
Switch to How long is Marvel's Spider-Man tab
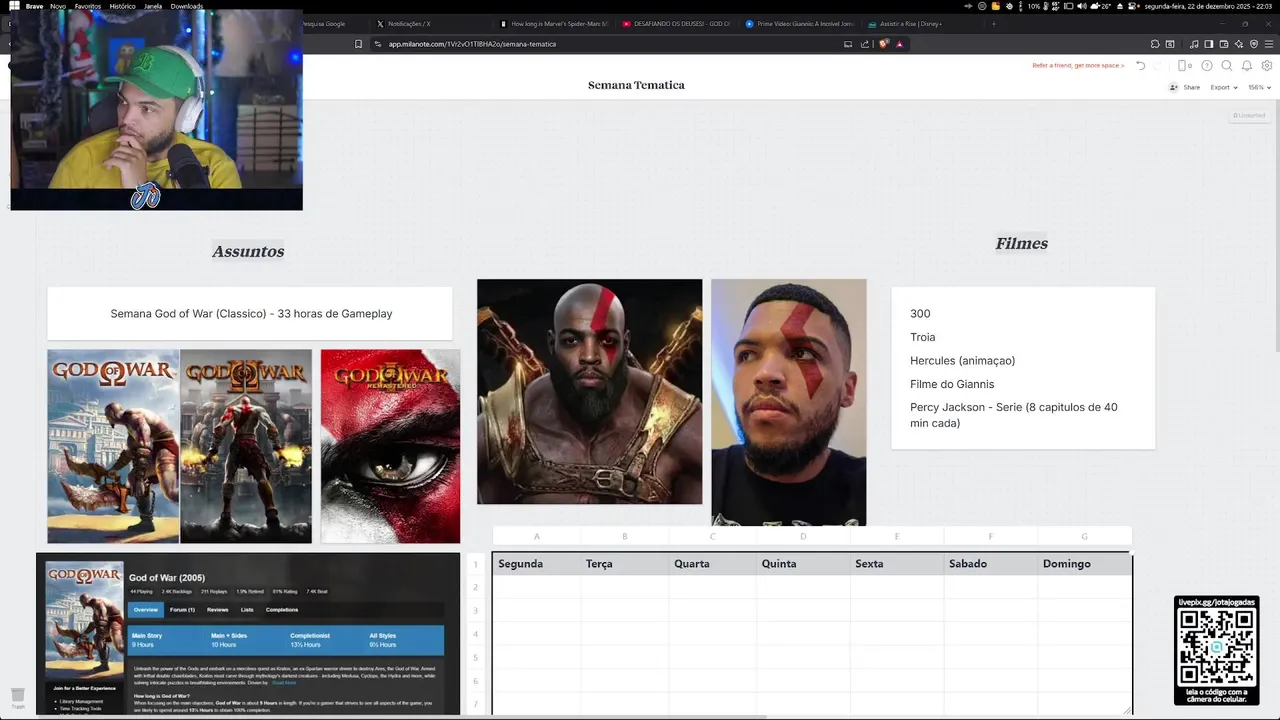click(x=554, y=23)
